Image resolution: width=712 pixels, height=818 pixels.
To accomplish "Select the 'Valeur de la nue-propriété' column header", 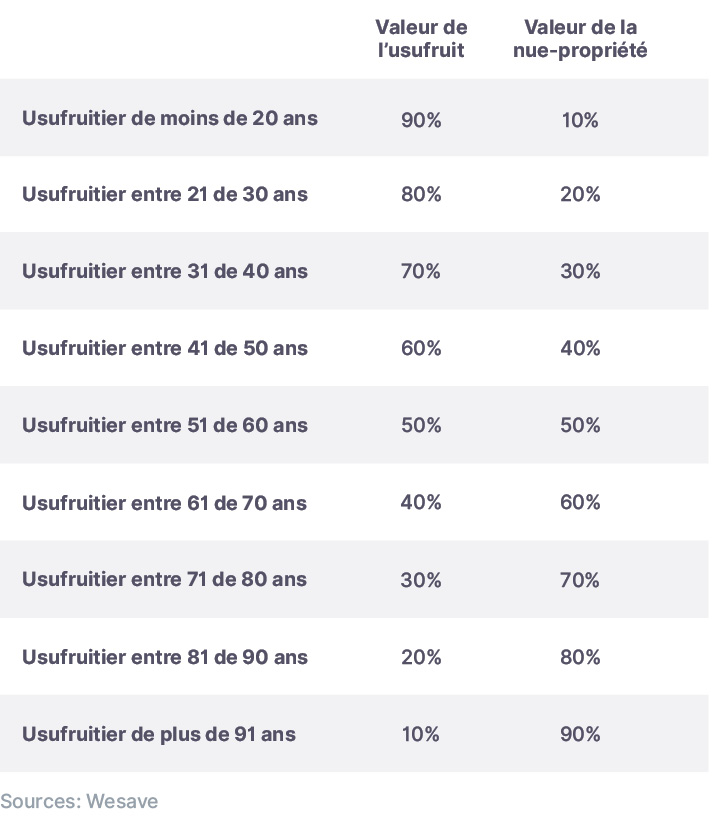I will click(x=580, y=39).
